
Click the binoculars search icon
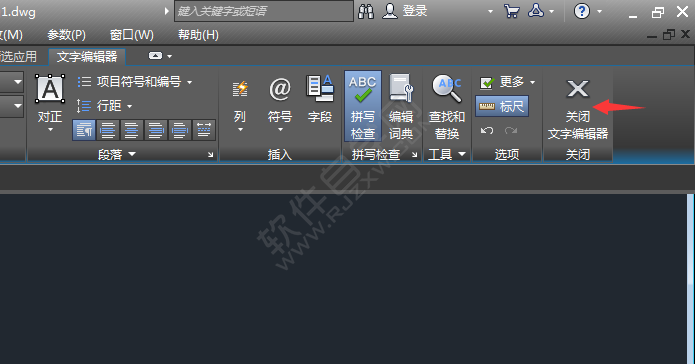[x=366, y=12]
